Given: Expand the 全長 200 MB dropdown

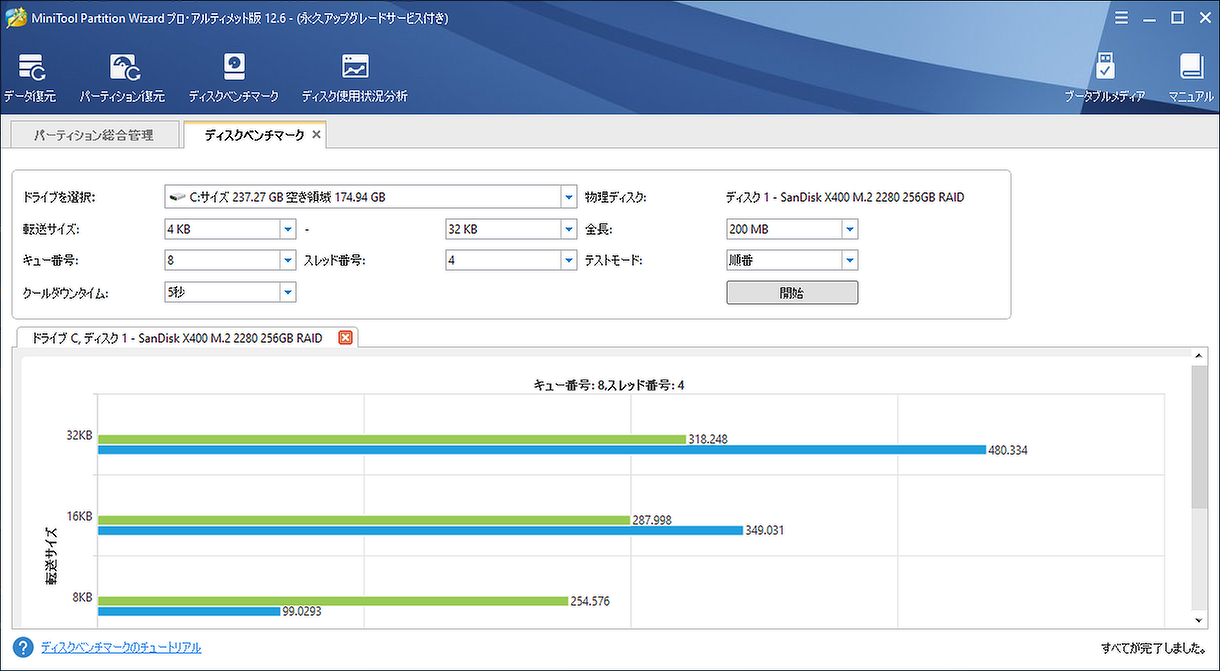Looking at the screenshot, I should 849,228.
